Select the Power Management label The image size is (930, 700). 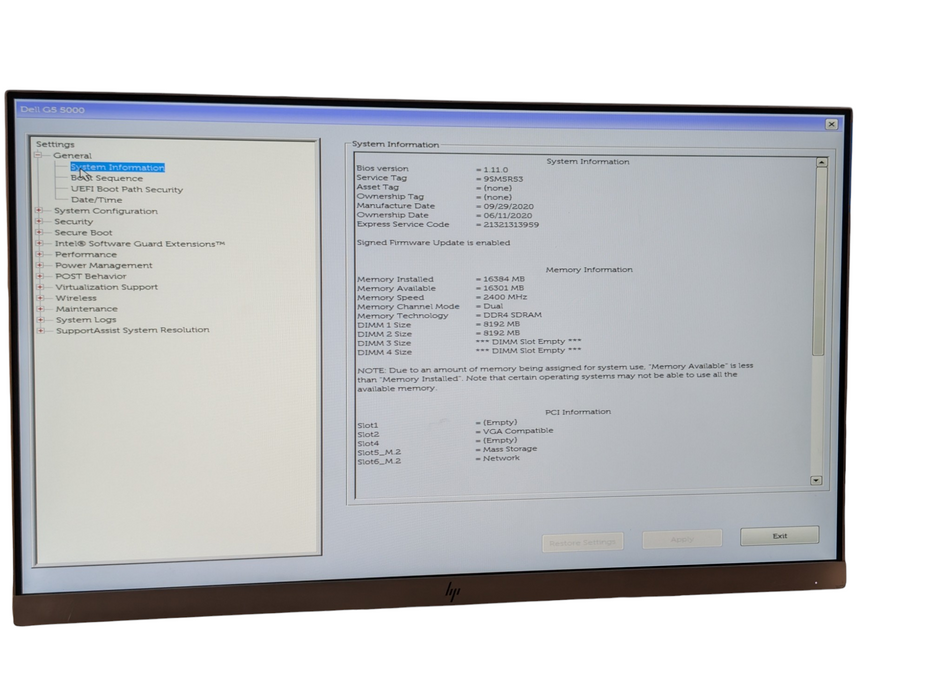[104, 265]
